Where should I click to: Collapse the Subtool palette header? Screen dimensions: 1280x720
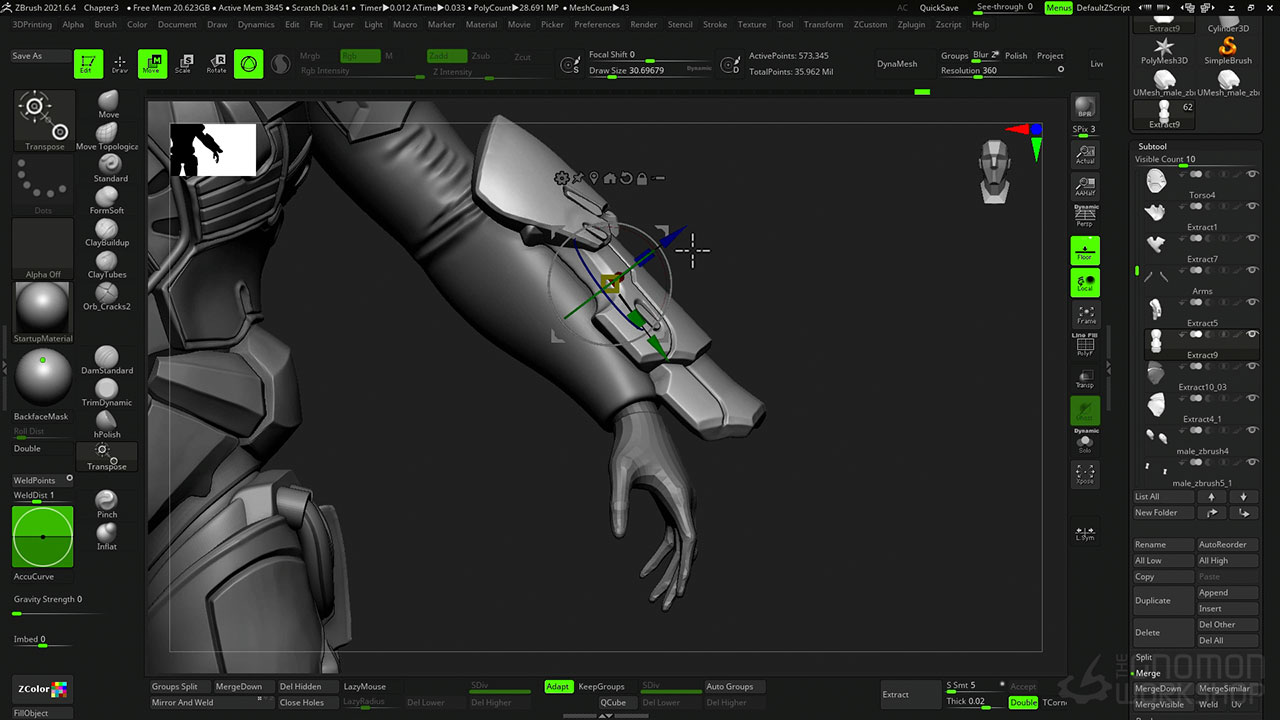(1153, 146)
